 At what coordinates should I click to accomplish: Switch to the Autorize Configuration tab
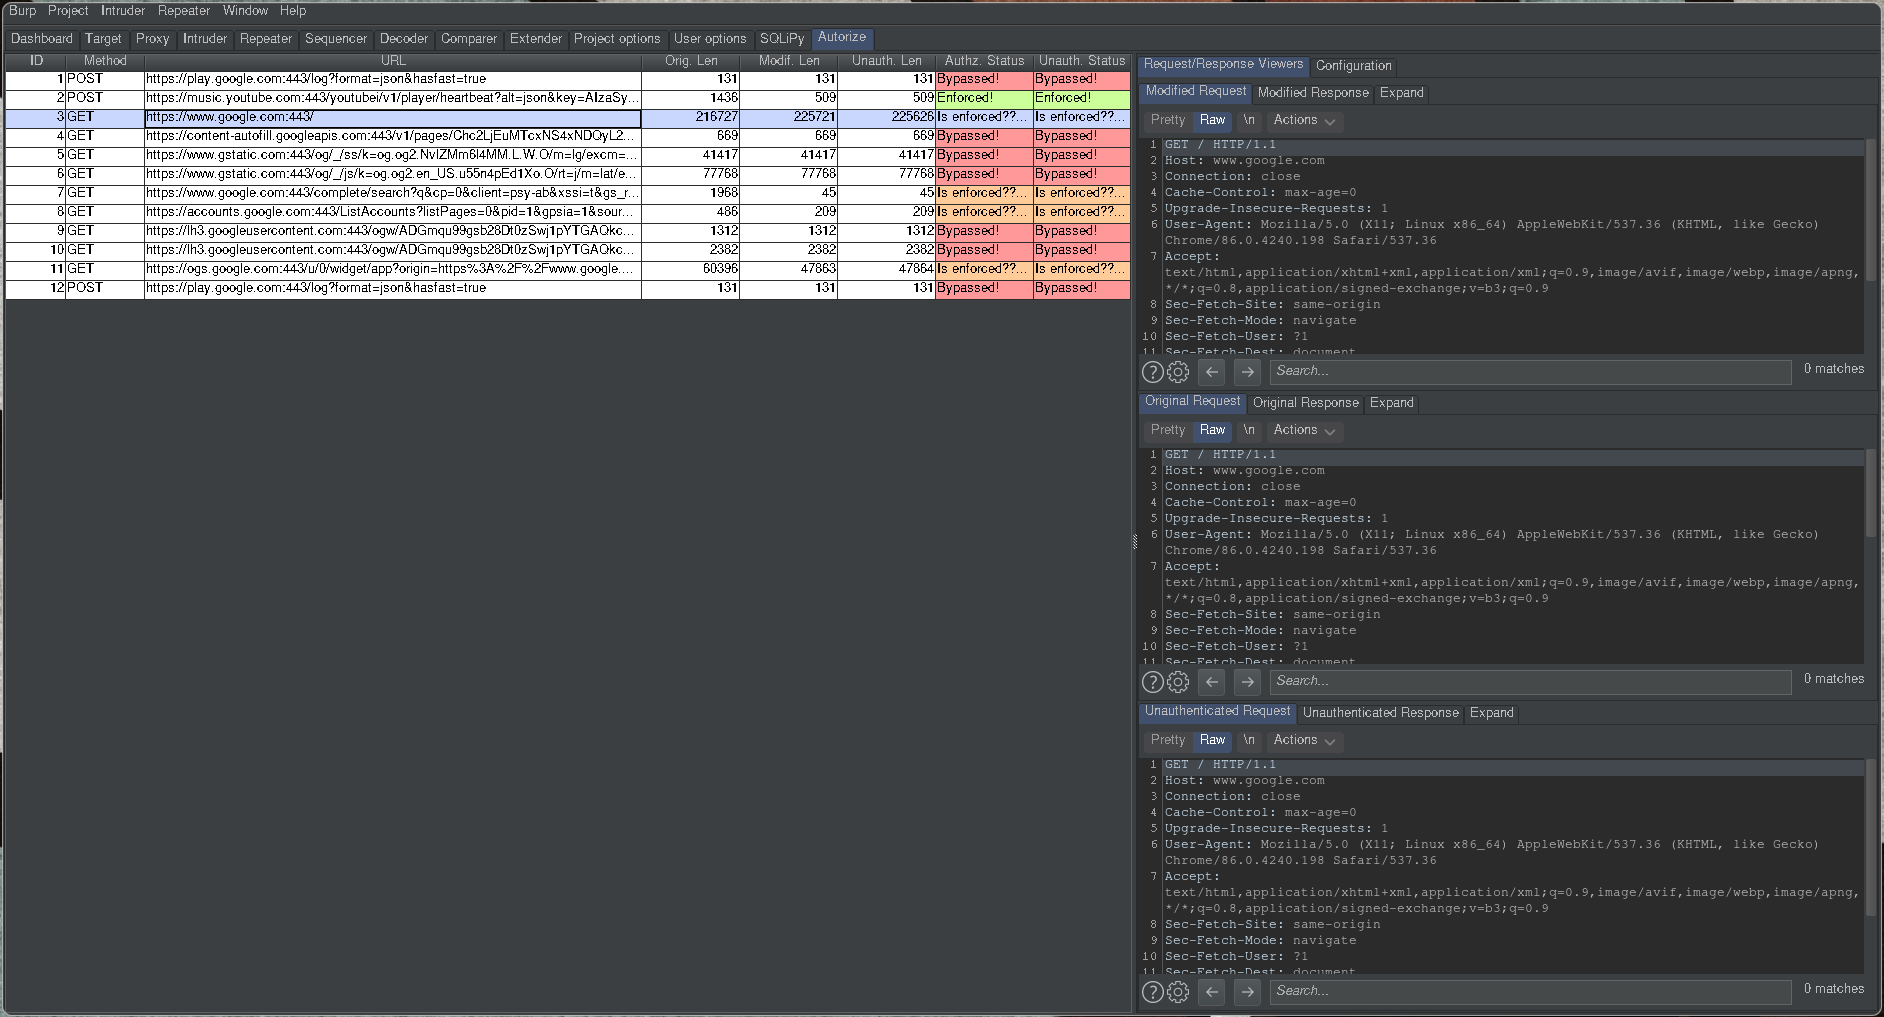(x=1353, y=66)
